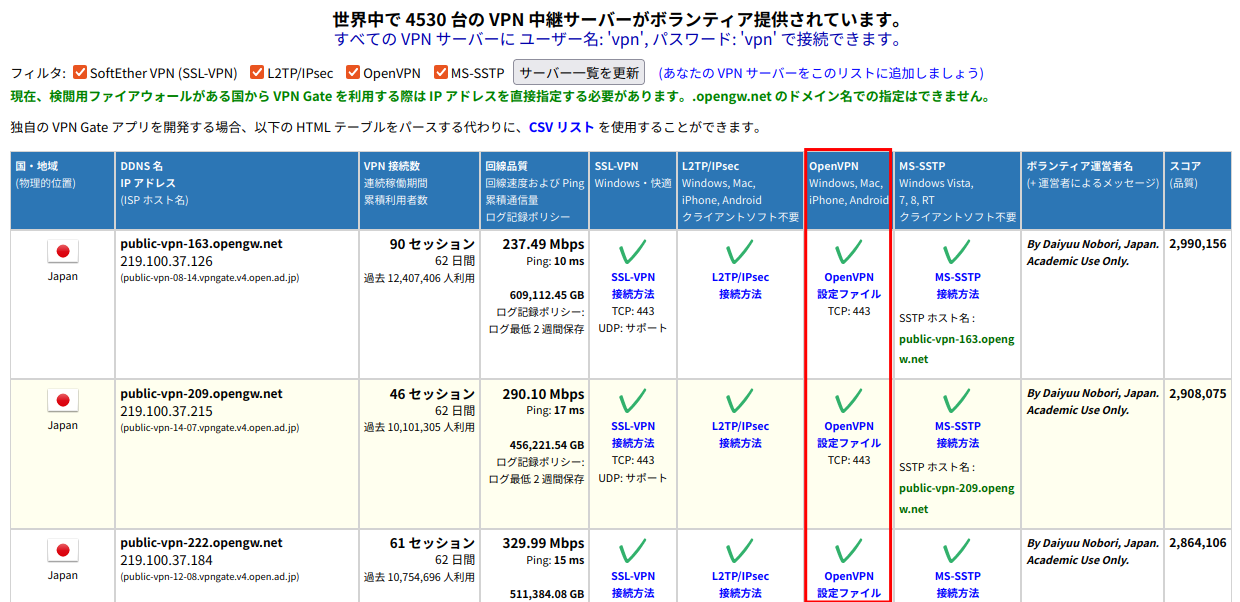Click the スコア column header

(1185, 166)
